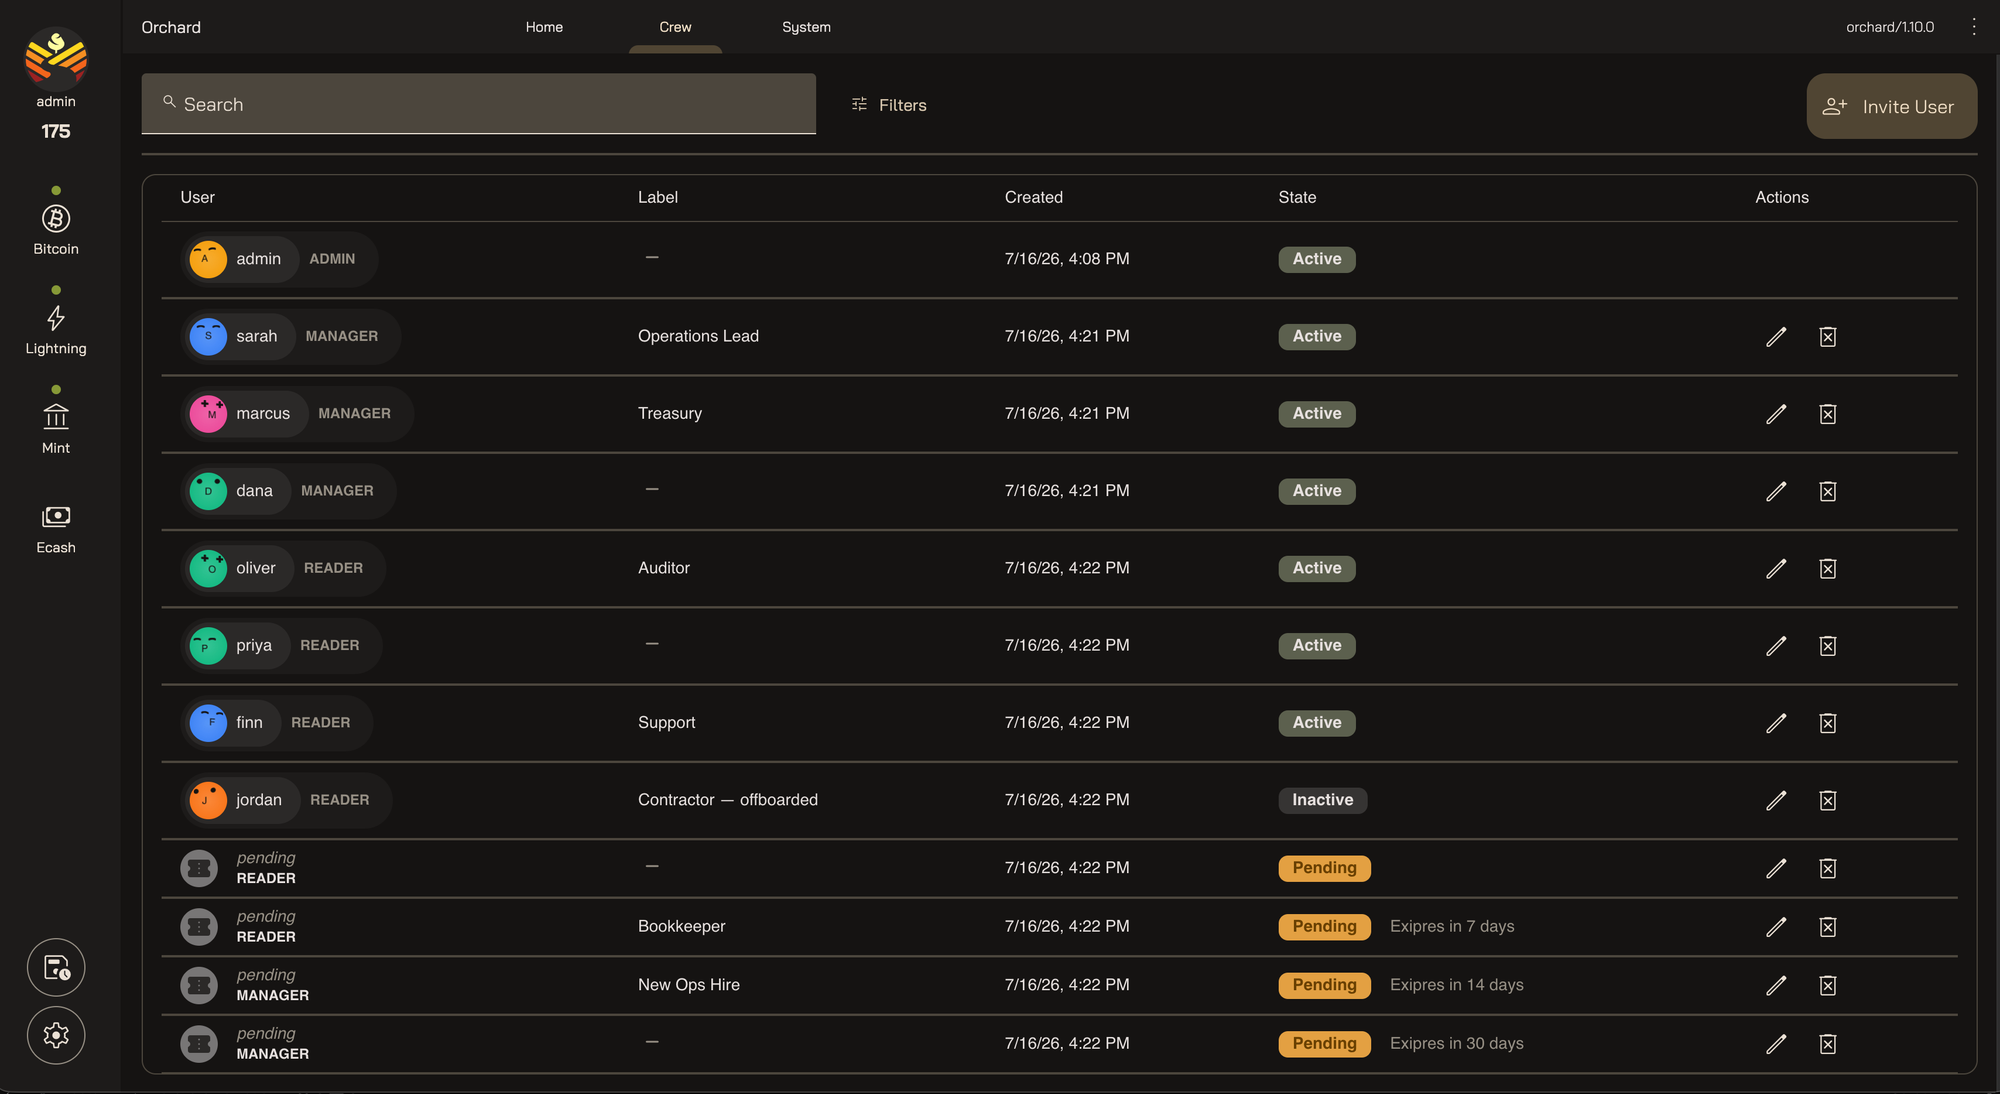Select the oliver user chip
The image size is (2000, 1094).
283,568
